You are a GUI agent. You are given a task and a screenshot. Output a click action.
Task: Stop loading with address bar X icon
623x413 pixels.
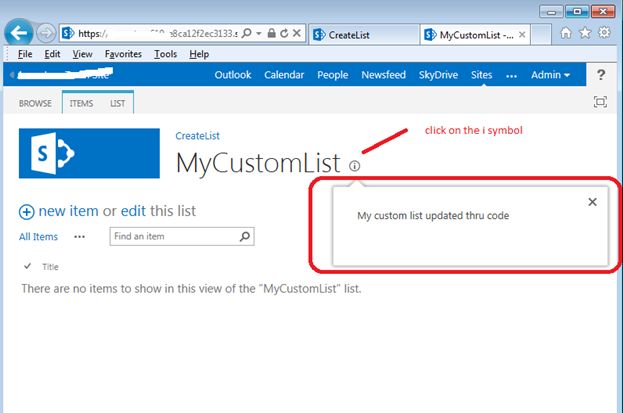tap(297, 33)
